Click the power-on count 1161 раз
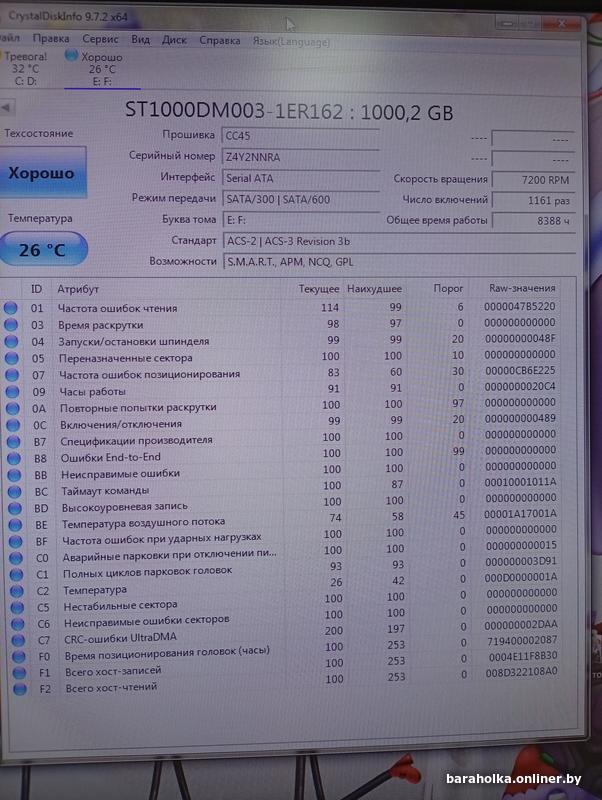The height and width of the screenshot is (800, 602). tap(533, 201)
